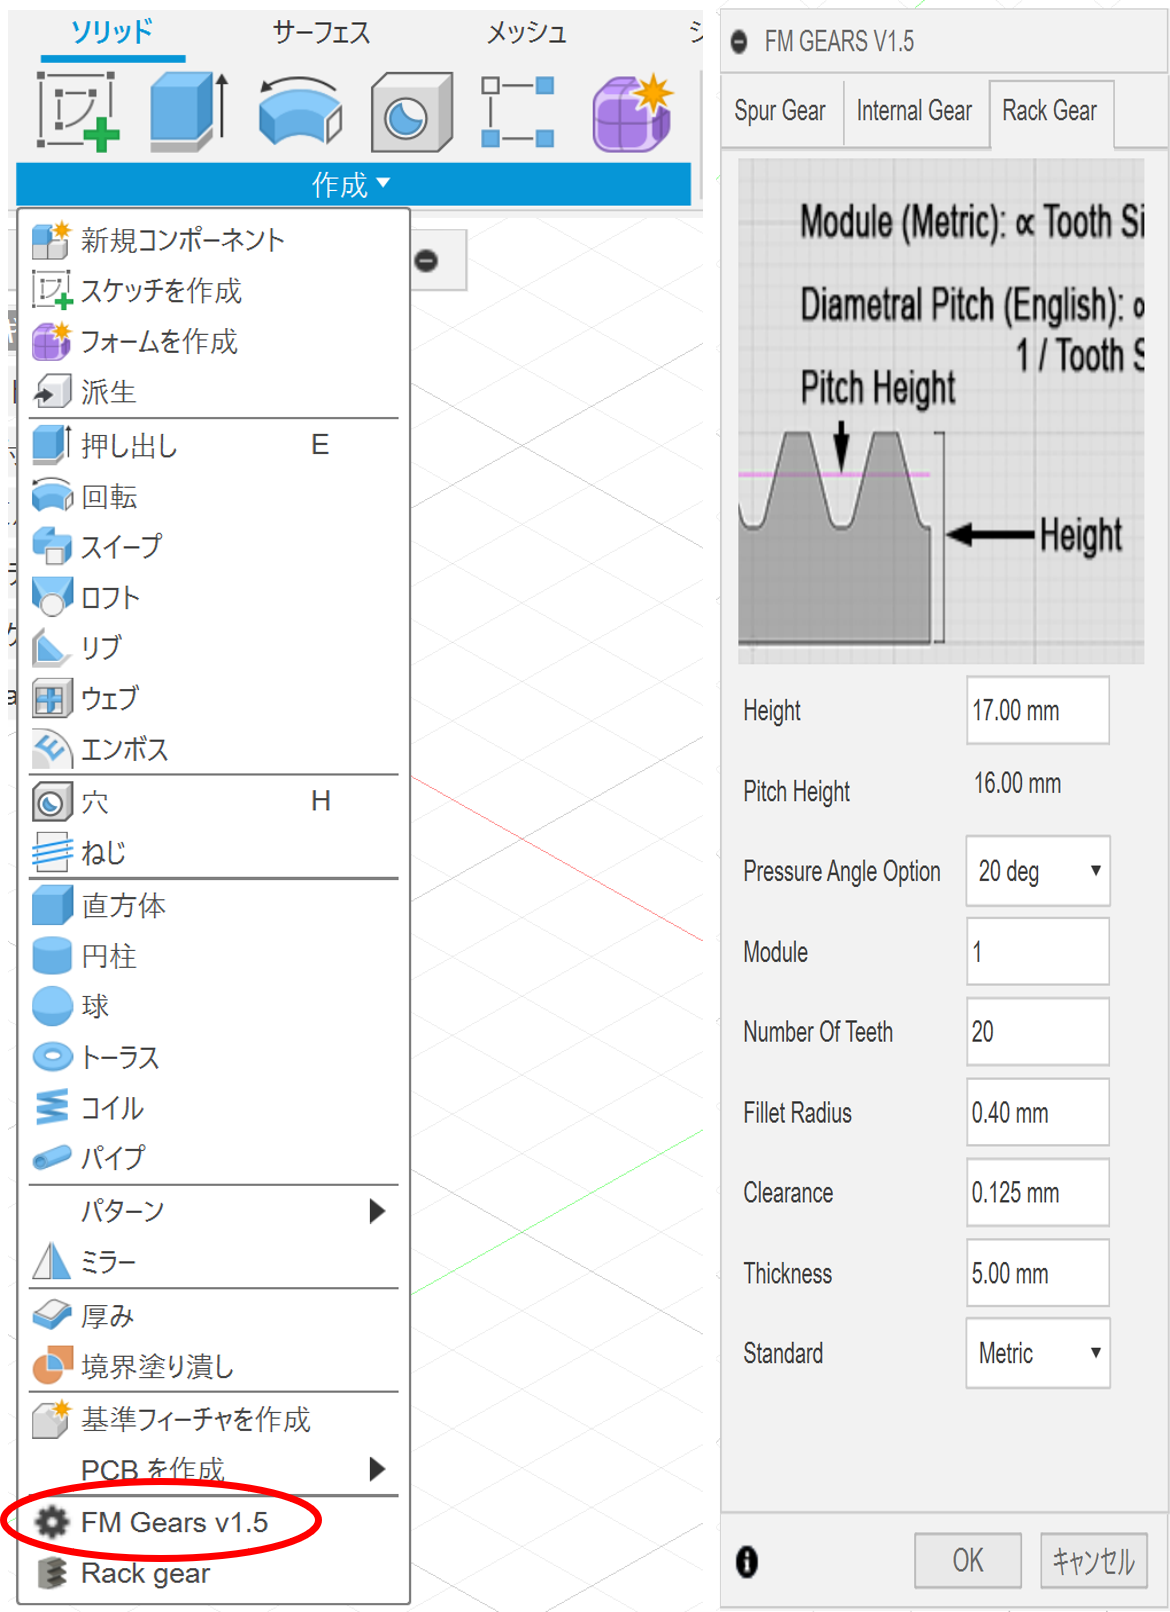Select コイル coil icon in menu
The height and width of the screenshot is (1612, 1170).
(52, 1108)
